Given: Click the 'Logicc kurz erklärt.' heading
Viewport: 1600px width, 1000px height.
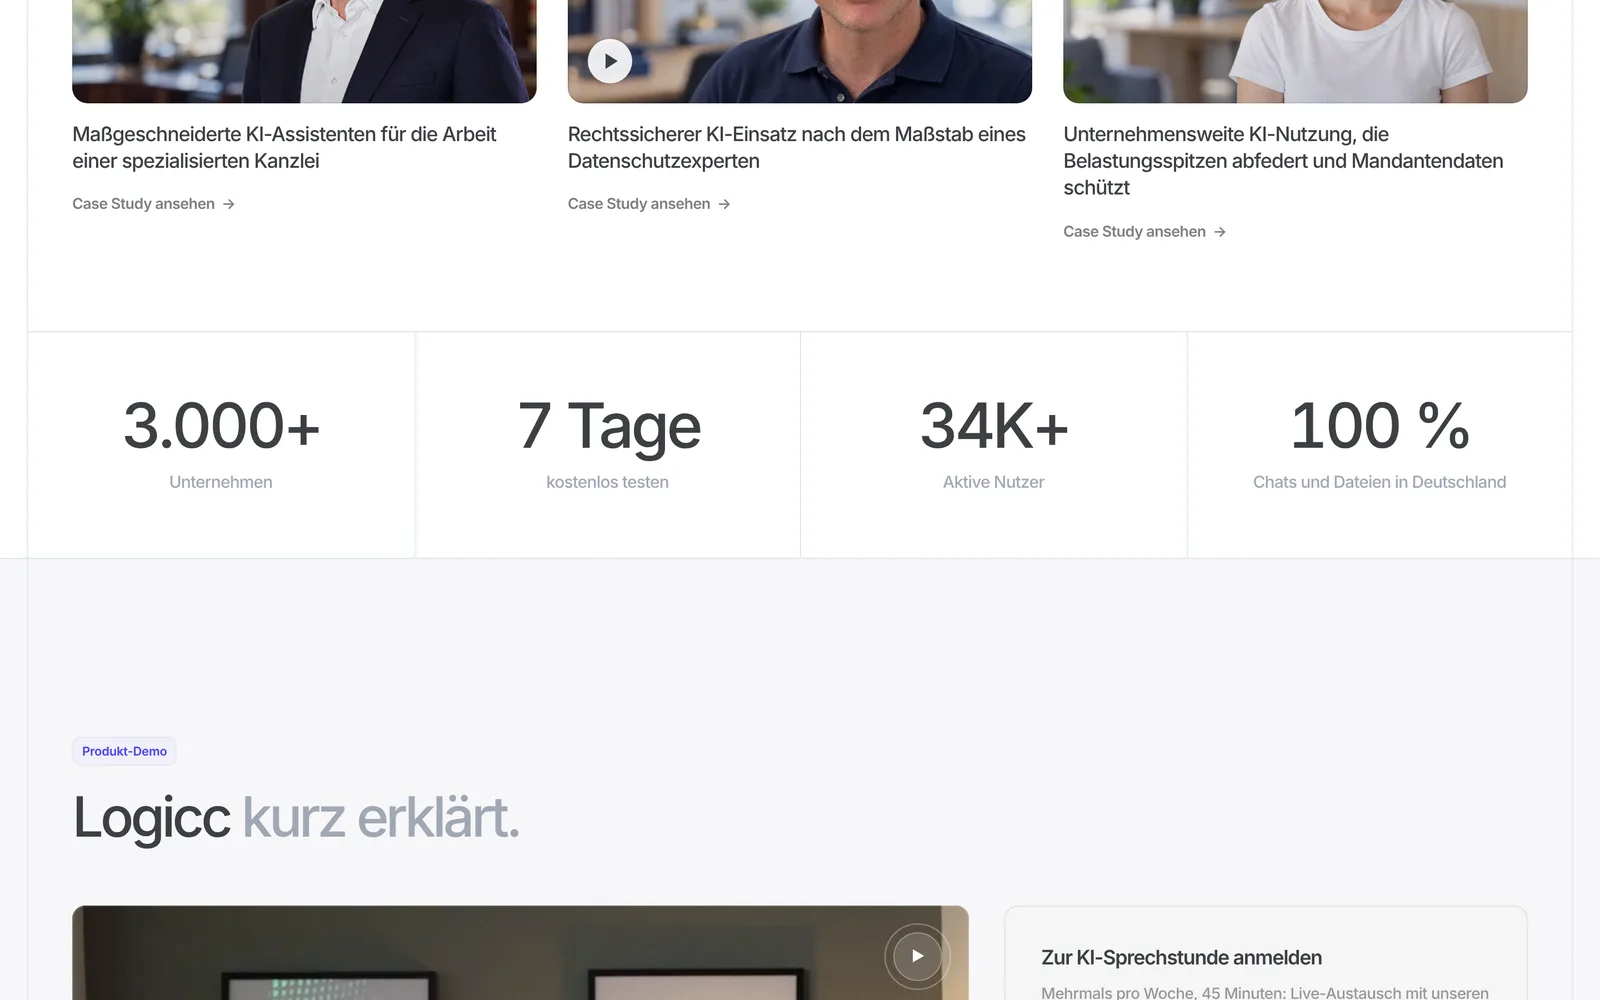Looking at the screenshot, I should [296, 818].
